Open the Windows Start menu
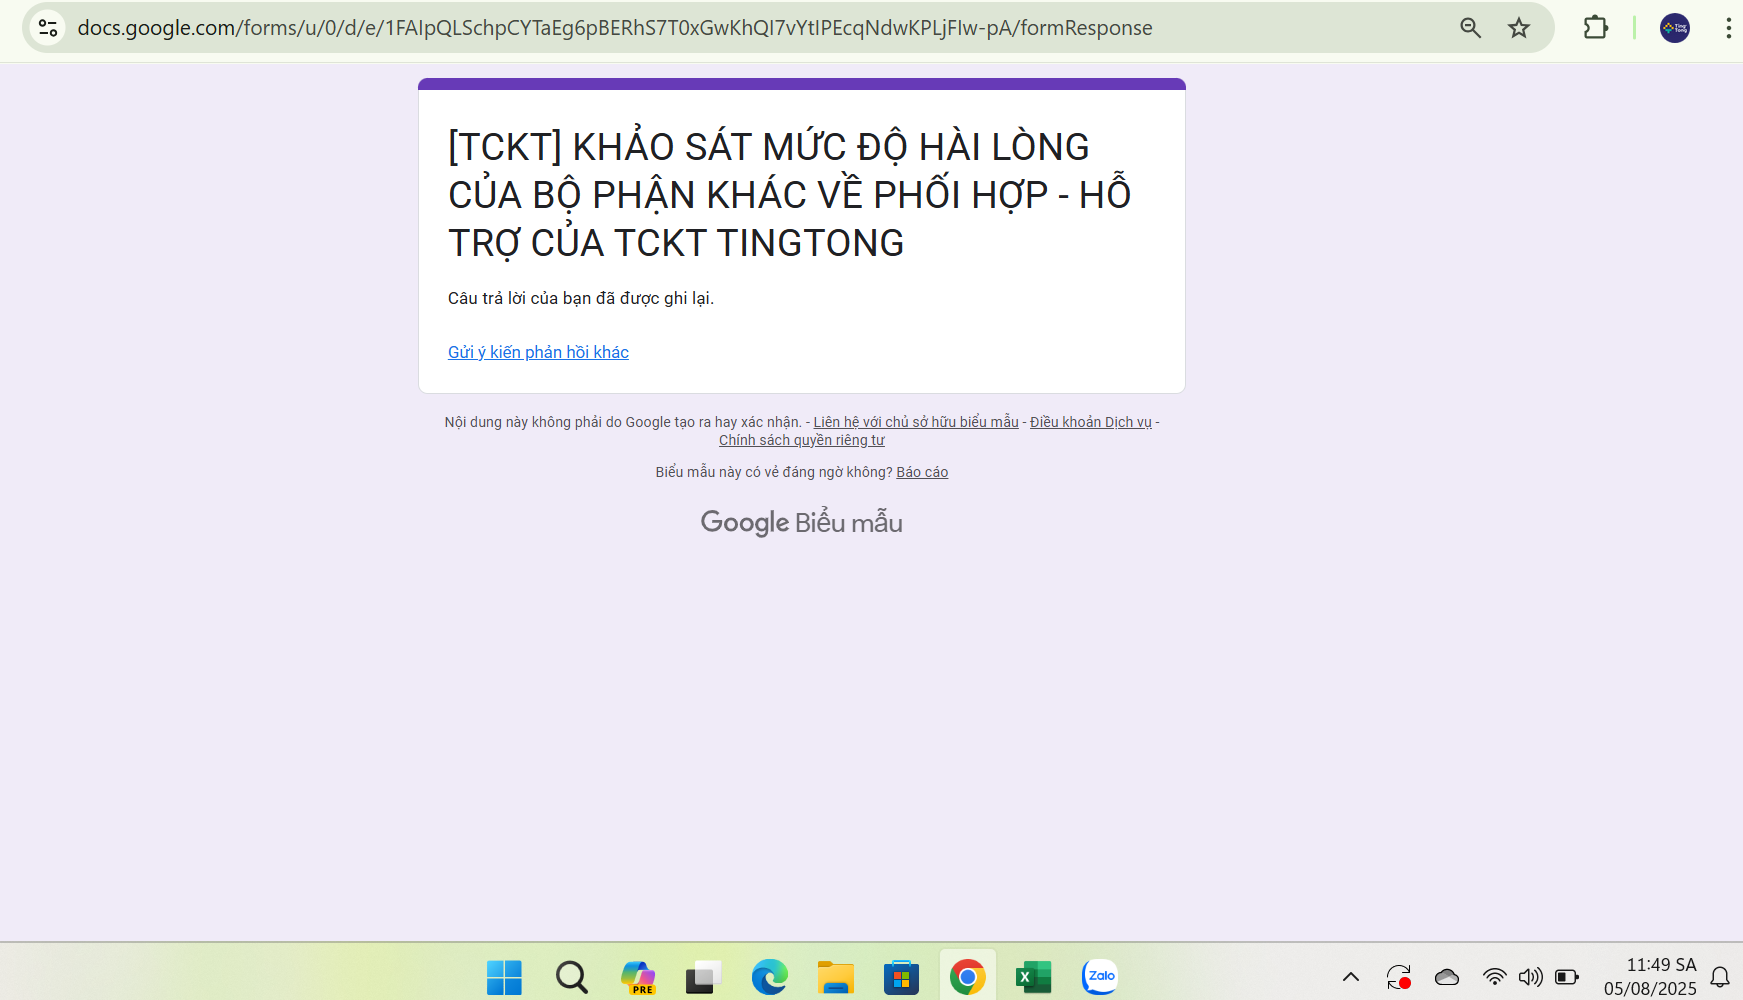The height and width of the screenshot is (1000, 1743). point(504,977)
